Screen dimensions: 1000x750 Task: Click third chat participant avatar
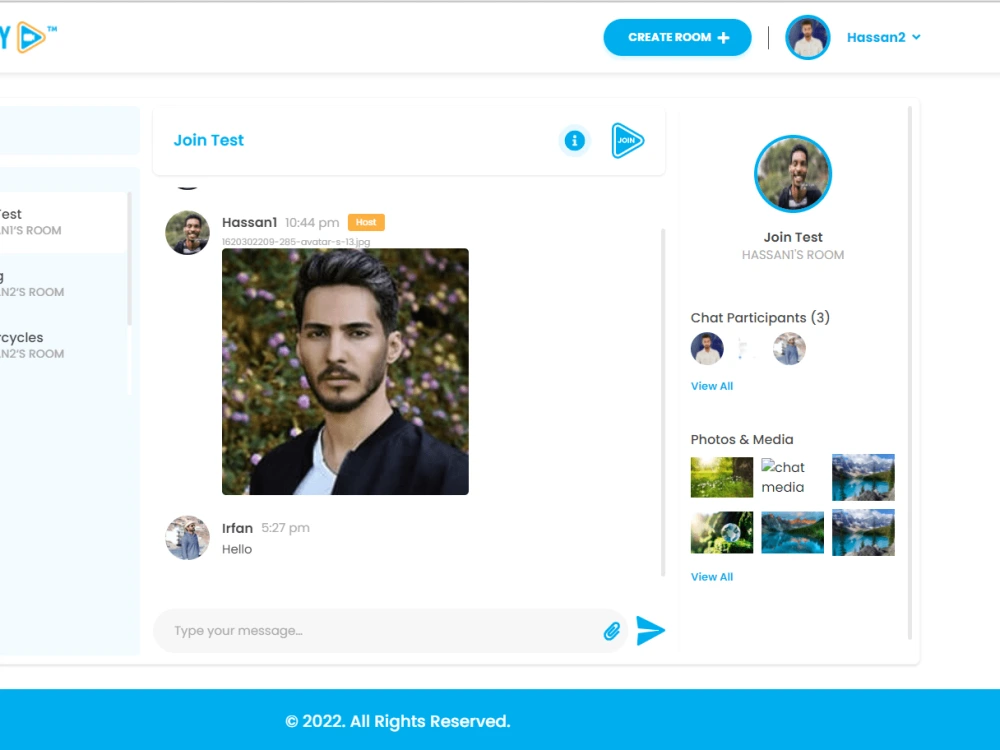point(789,348)
